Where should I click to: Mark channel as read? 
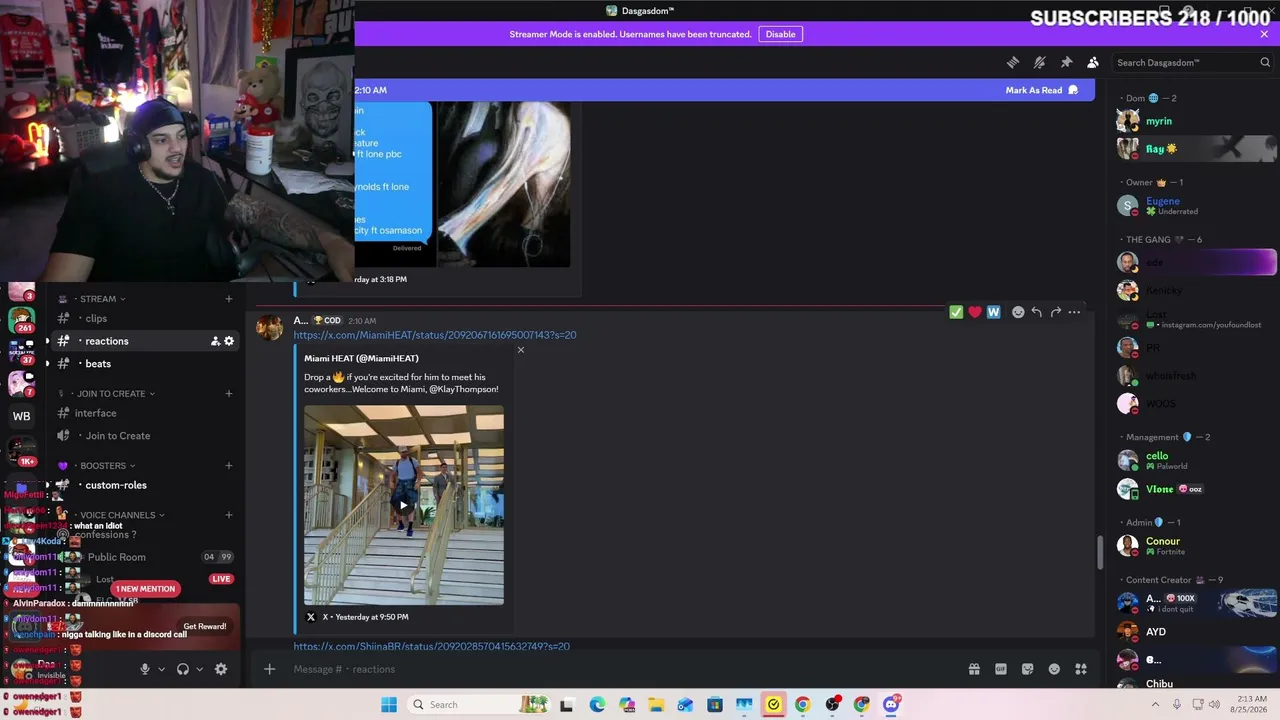pos(1042,90)
